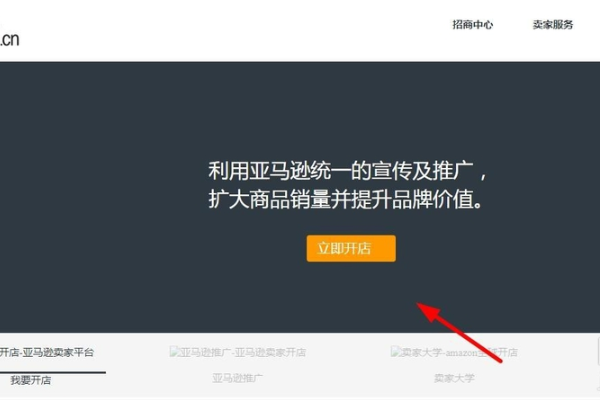
Task: Open the 招商中心 menu item
Action: pyautogui.click(x=473, y=25)
